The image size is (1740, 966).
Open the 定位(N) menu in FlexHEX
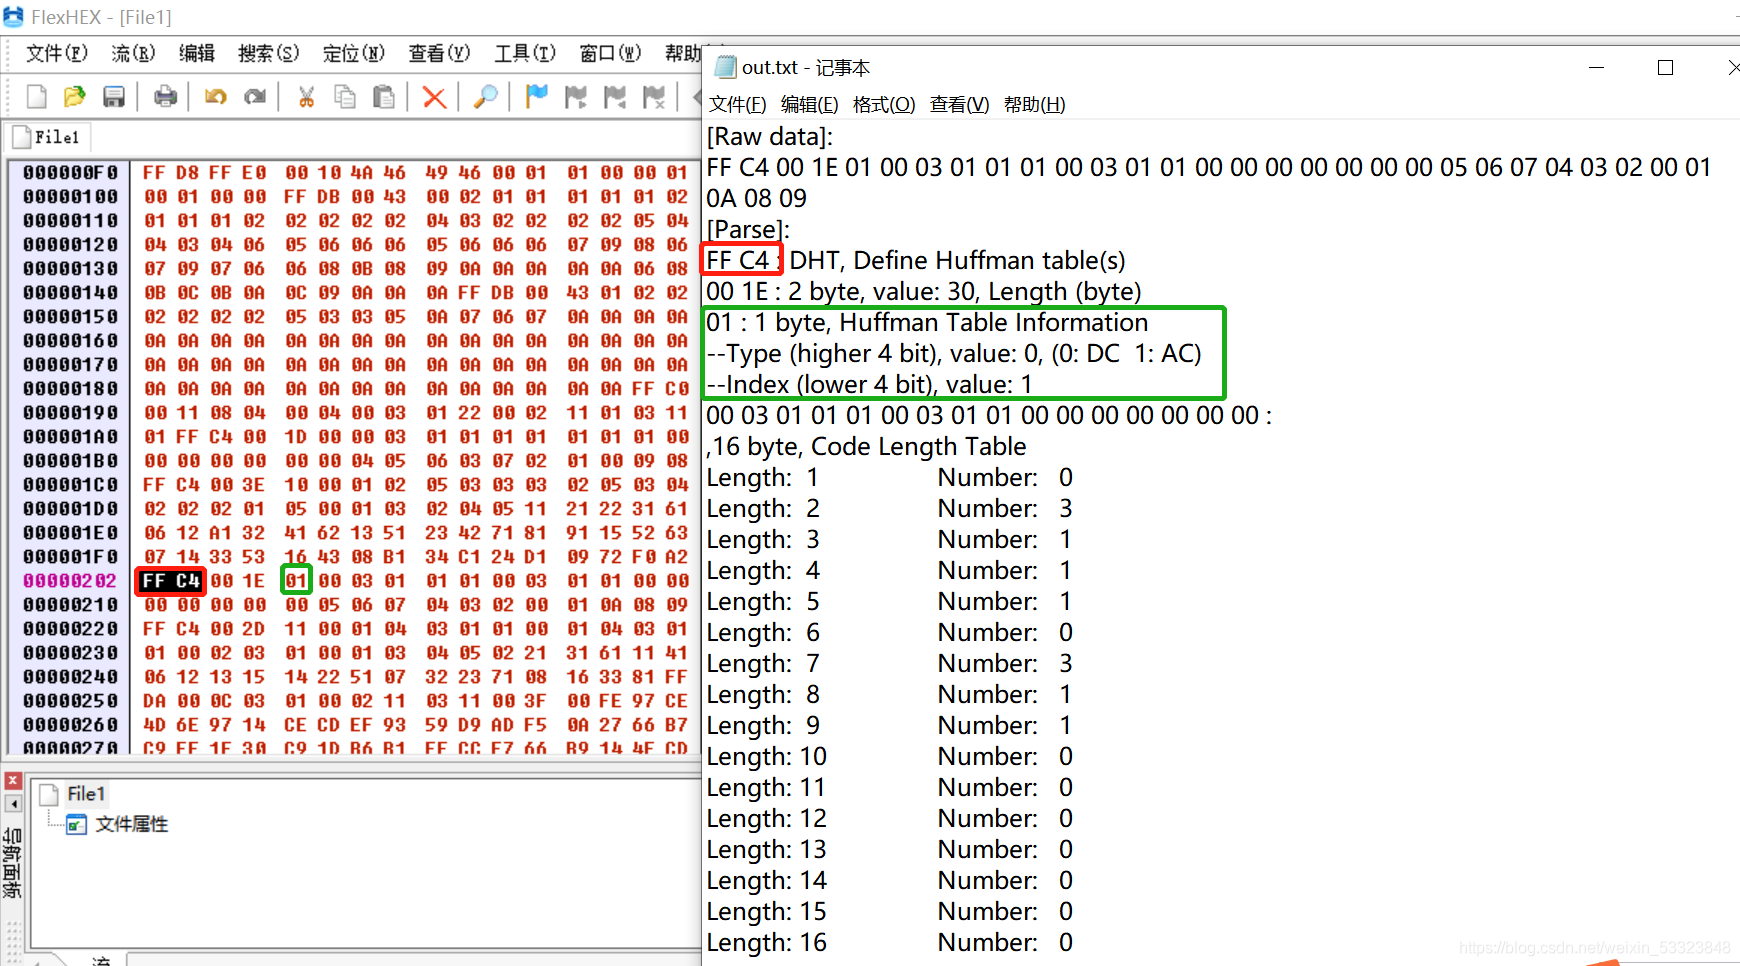click(x=354, y=53)
